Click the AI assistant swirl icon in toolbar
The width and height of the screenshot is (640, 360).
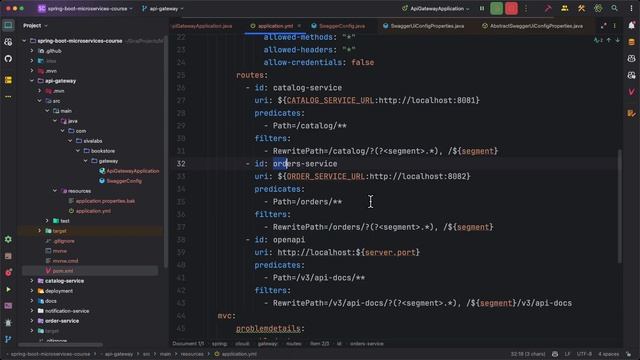point(598,9)
